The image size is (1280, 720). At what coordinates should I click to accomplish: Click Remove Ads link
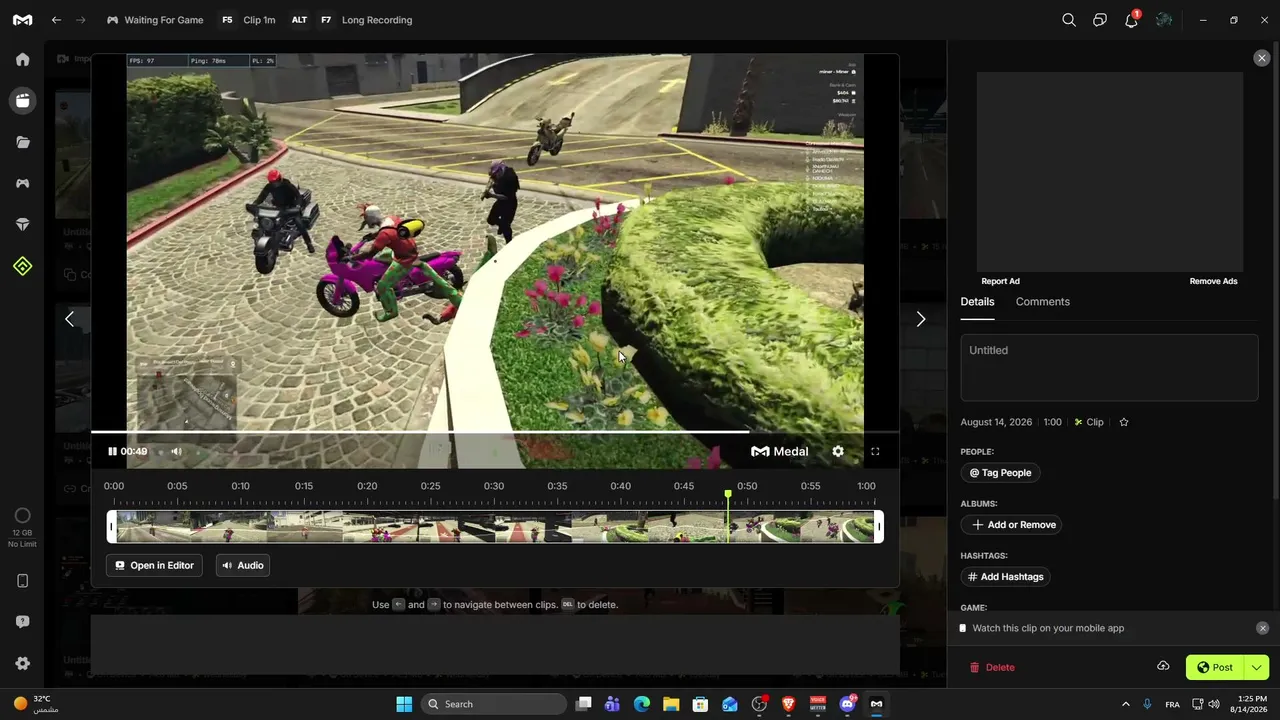[x=1213, y=281]
